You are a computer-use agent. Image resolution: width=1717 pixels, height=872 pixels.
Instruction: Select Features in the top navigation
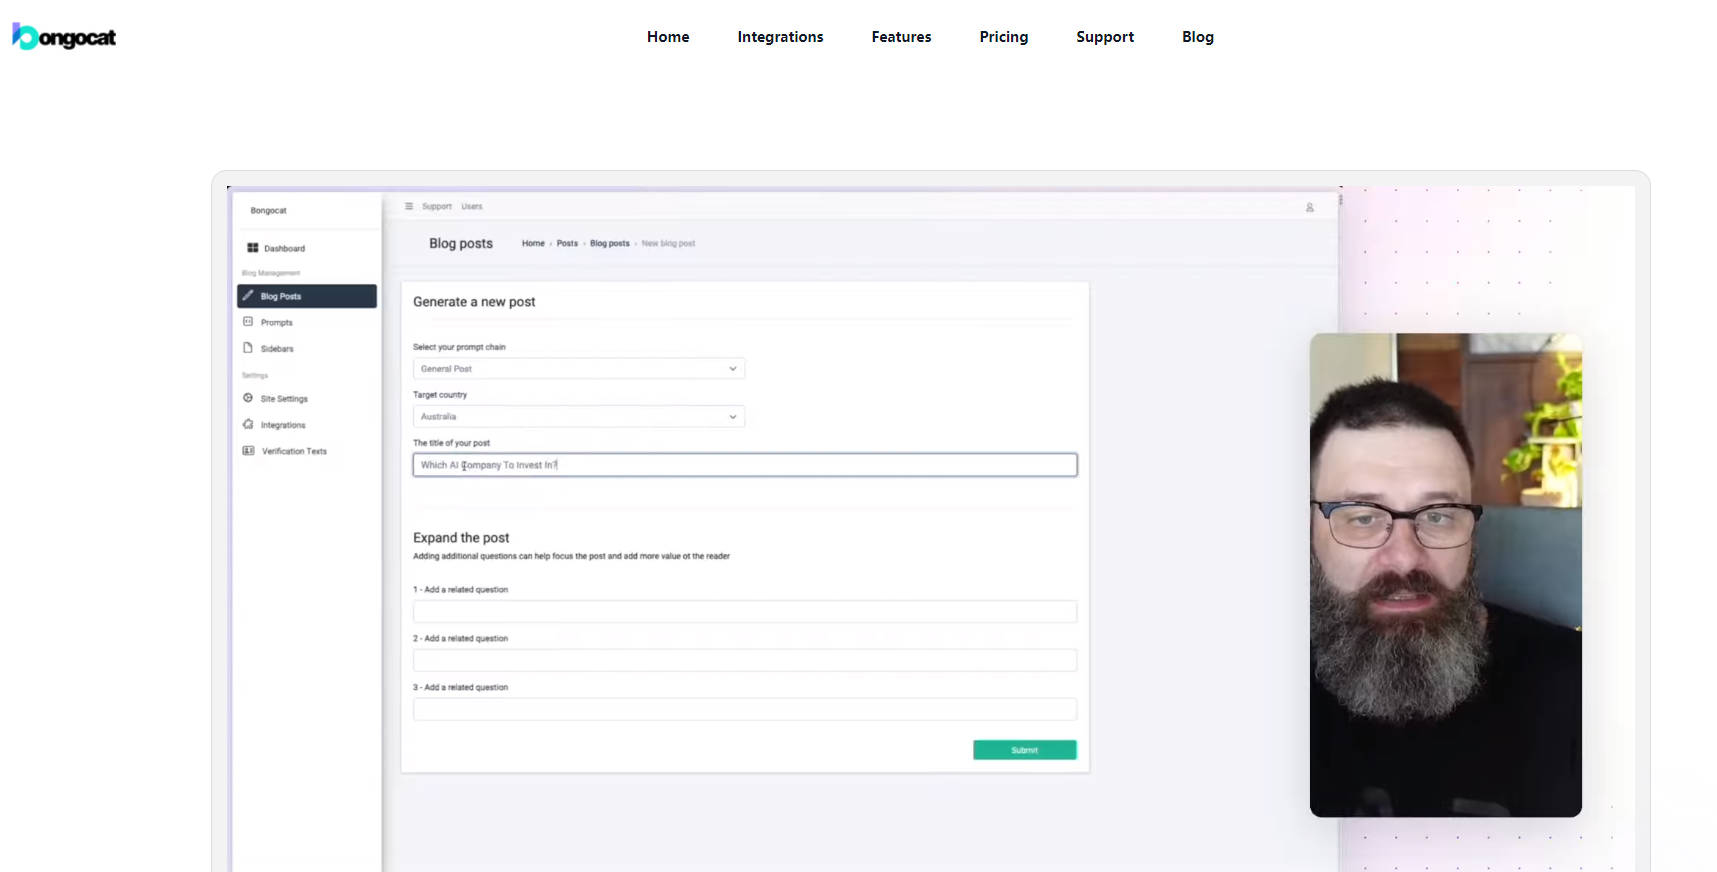tap(901, 37)
